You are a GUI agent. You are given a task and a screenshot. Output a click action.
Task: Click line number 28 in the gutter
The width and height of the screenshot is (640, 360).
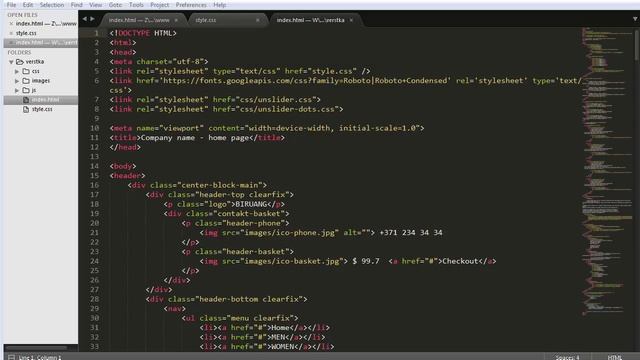[94, 299]
